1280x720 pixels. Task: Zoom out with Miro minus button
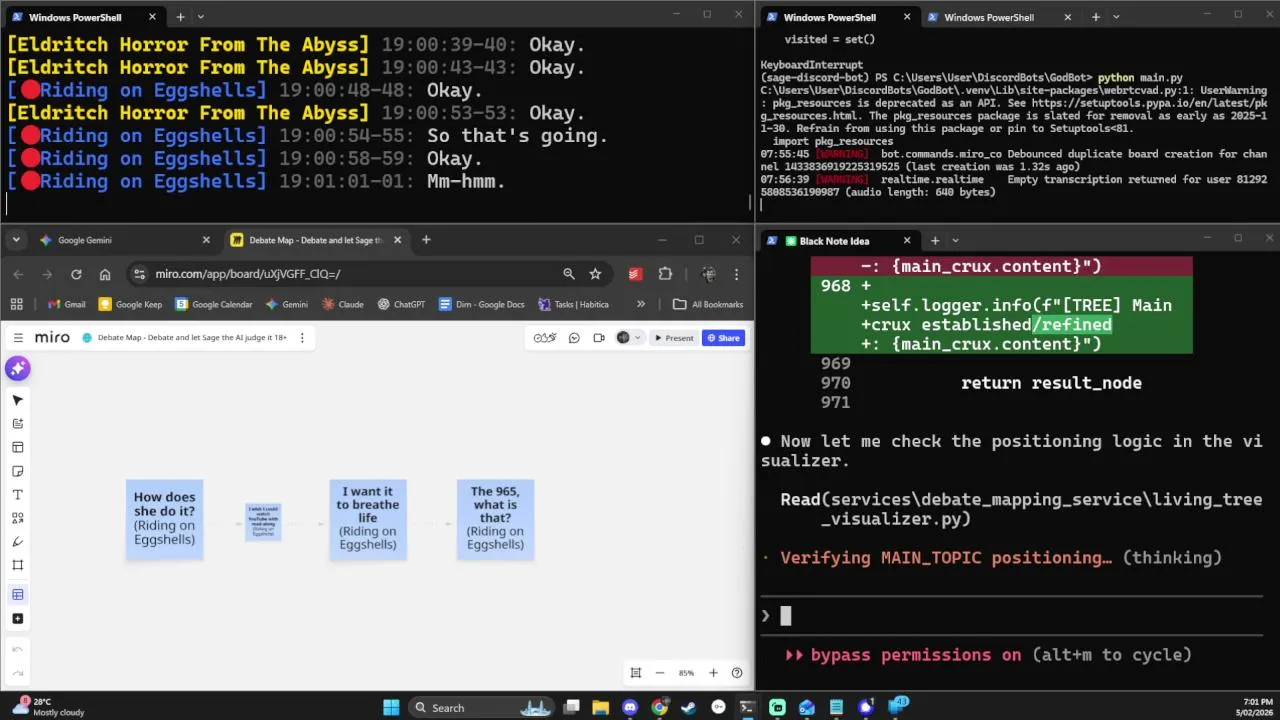[x=660, y=673]
